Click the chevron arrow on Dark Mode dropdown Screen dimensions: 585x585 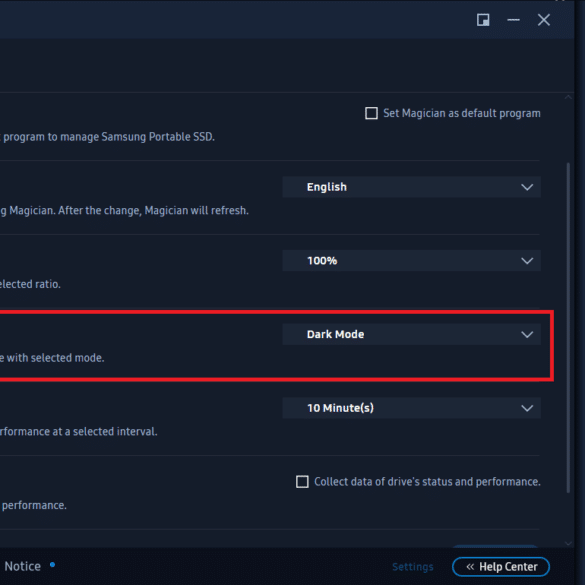tap(527, 334)
